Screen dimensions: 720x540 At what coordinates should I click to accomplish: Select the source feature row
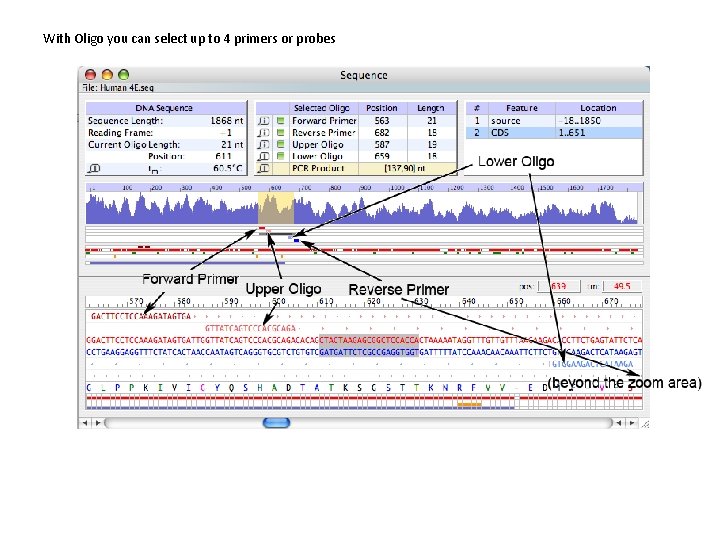554,121
